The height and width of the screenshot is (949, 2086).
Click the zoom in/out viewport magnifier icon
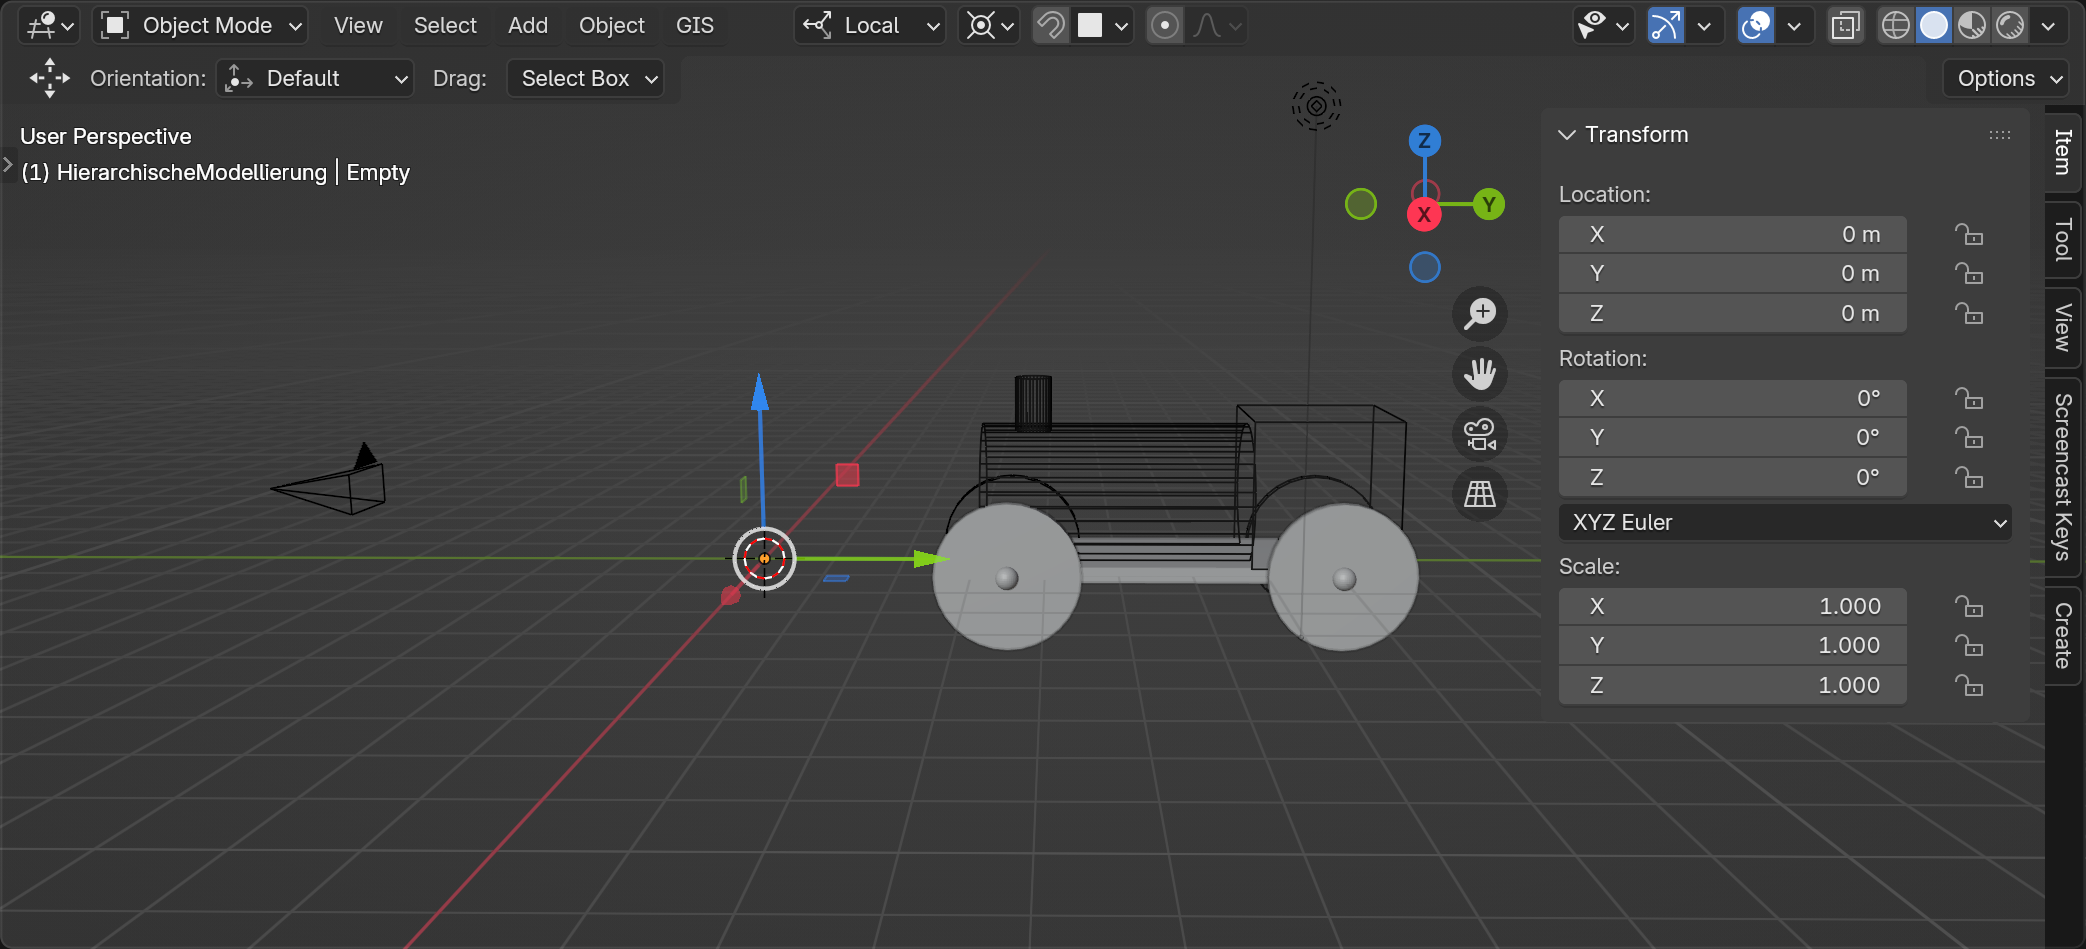[1480, 314]
